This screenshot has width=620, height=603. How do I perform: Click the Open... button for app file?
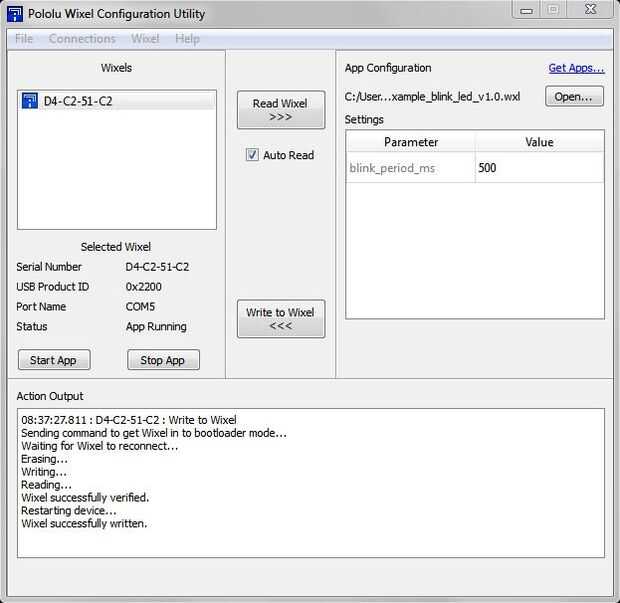pos(574,96)
